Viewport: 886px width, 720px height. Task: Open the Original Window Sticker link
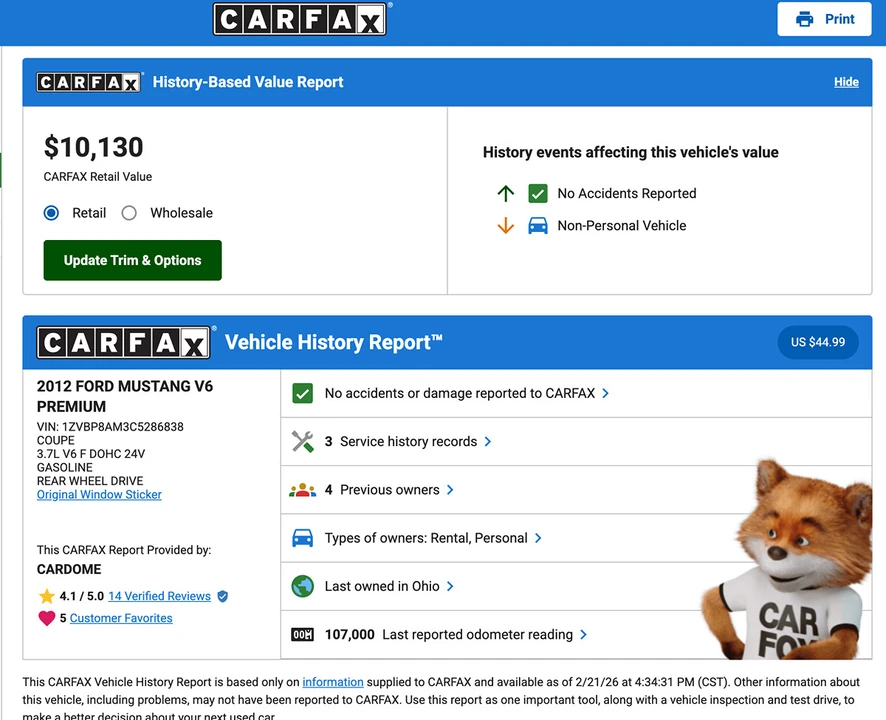point(99,495)
